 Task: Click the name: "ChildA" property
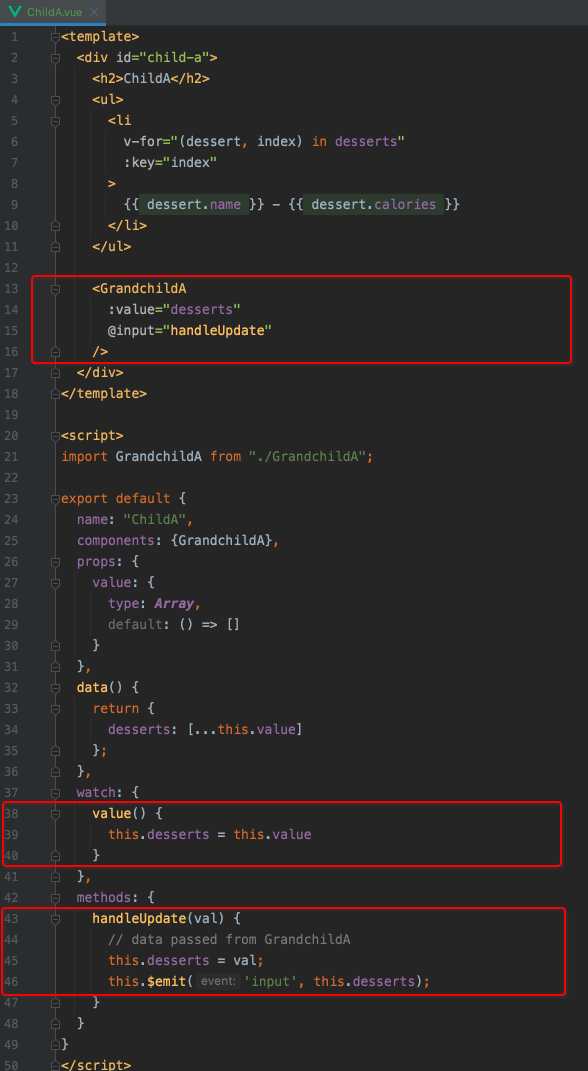[130, 520]
